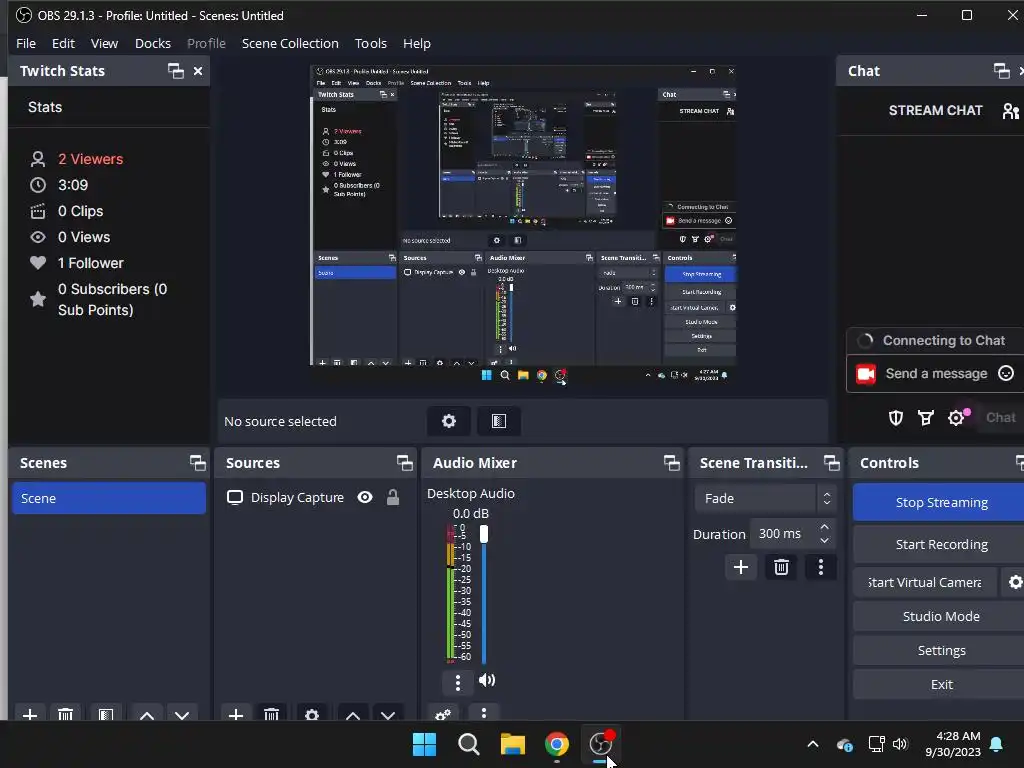Screen dimensions: 1024x768
Task: Open Fade transition dropdown
Action: tap(765, 498)
